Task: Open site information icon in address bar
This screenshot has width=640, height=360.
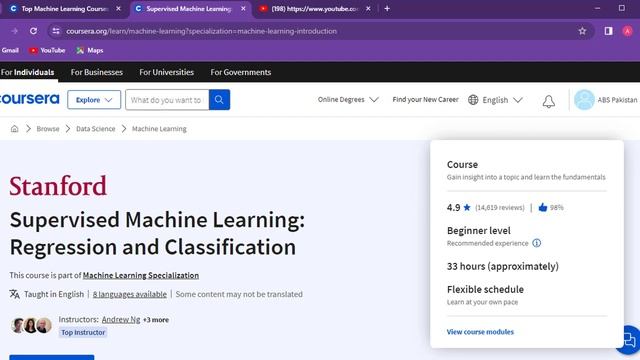Action: (x=56, y=31)
